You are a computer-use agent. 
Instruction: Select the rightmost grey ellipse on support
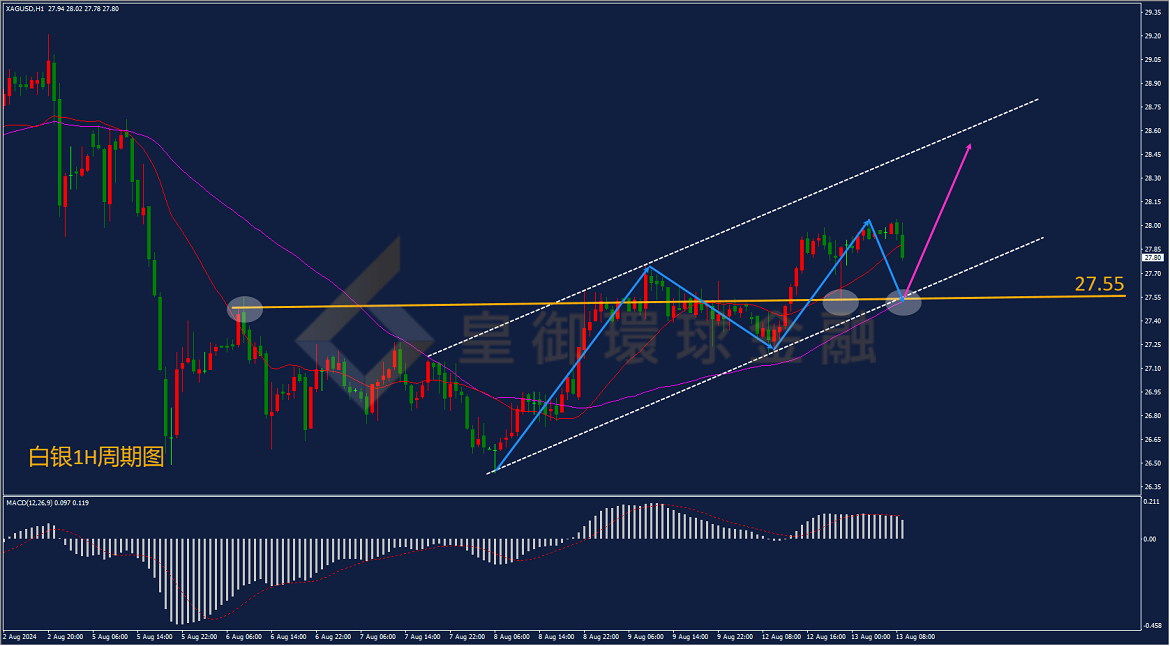coord(903,302)
